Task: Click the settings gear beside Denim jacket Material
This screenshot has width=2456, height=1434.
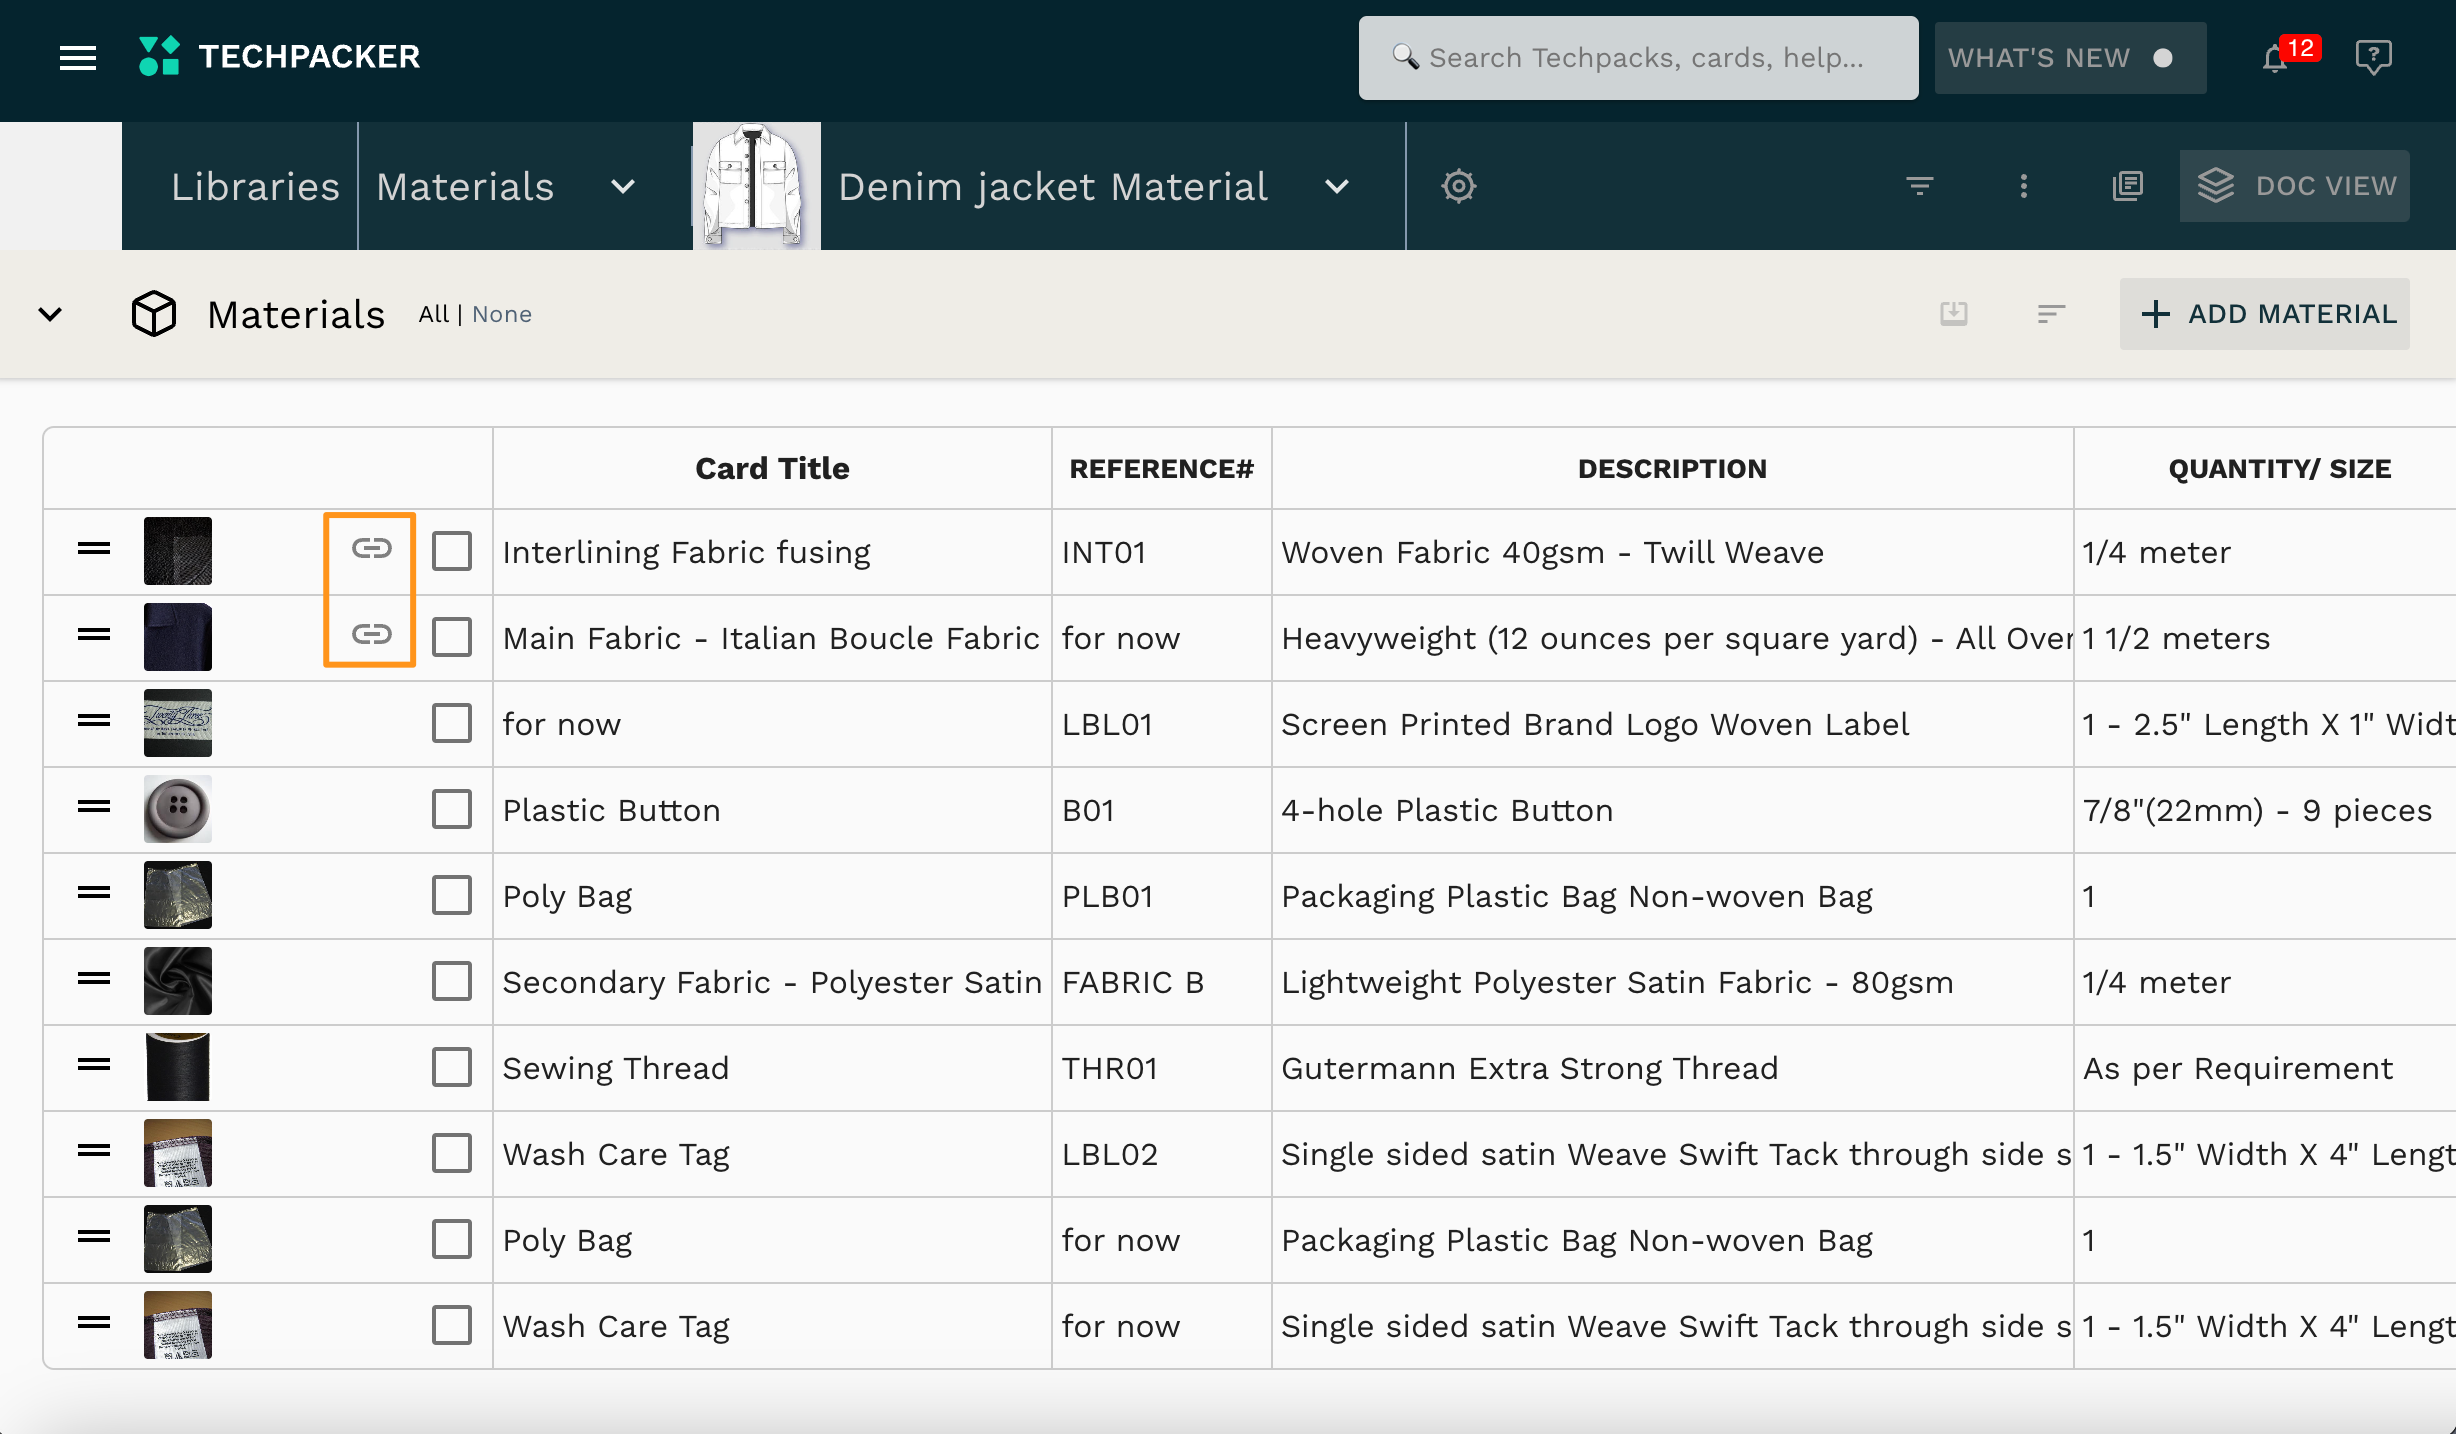Action: (1458, 186)
